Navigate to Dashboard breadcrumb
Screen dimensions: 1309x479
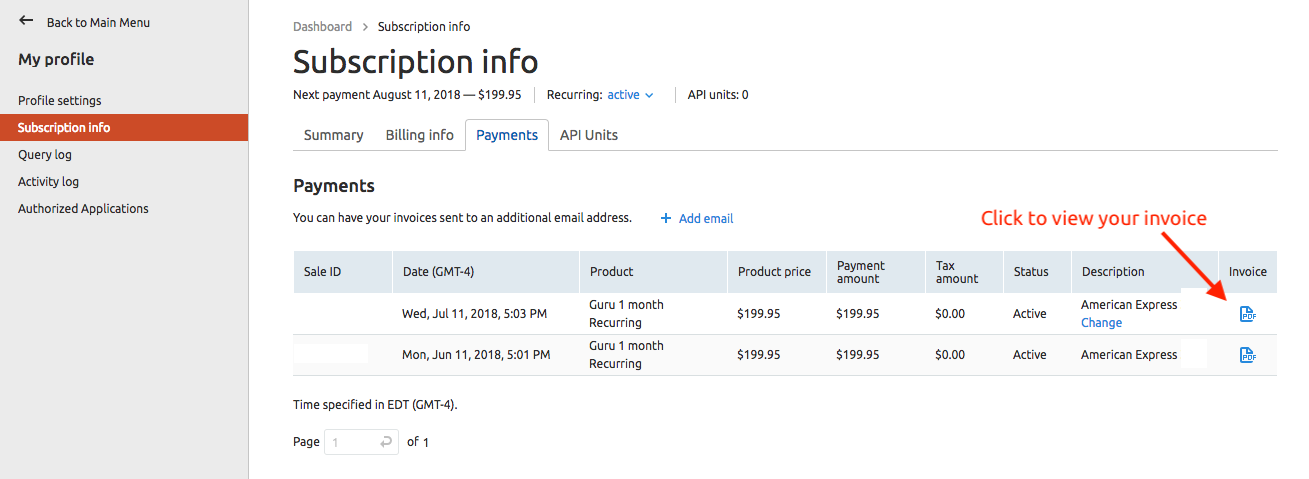[322, 26]
